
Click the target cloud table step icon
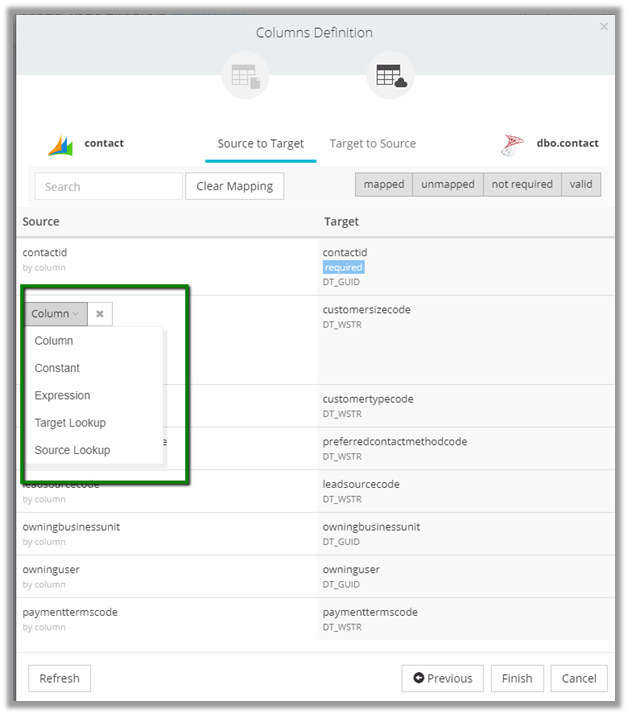pos(390,75)
